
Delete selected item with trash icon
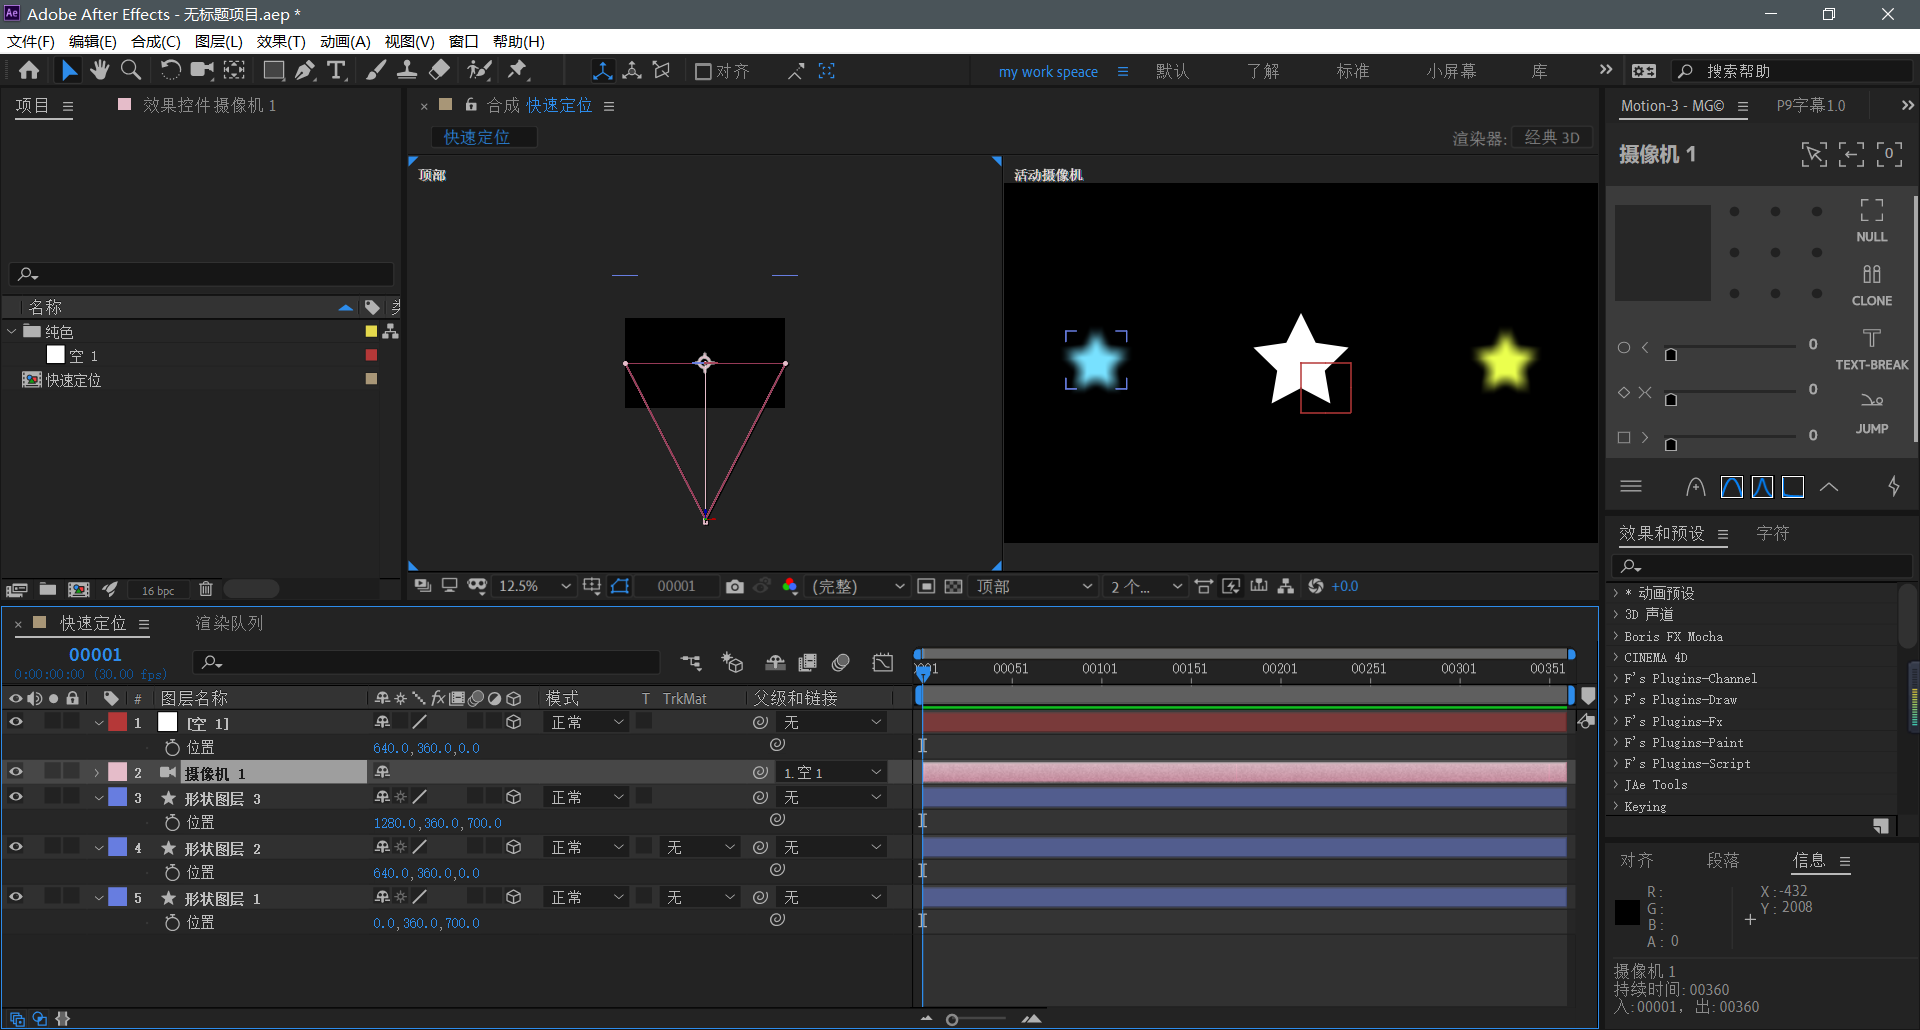206,590
